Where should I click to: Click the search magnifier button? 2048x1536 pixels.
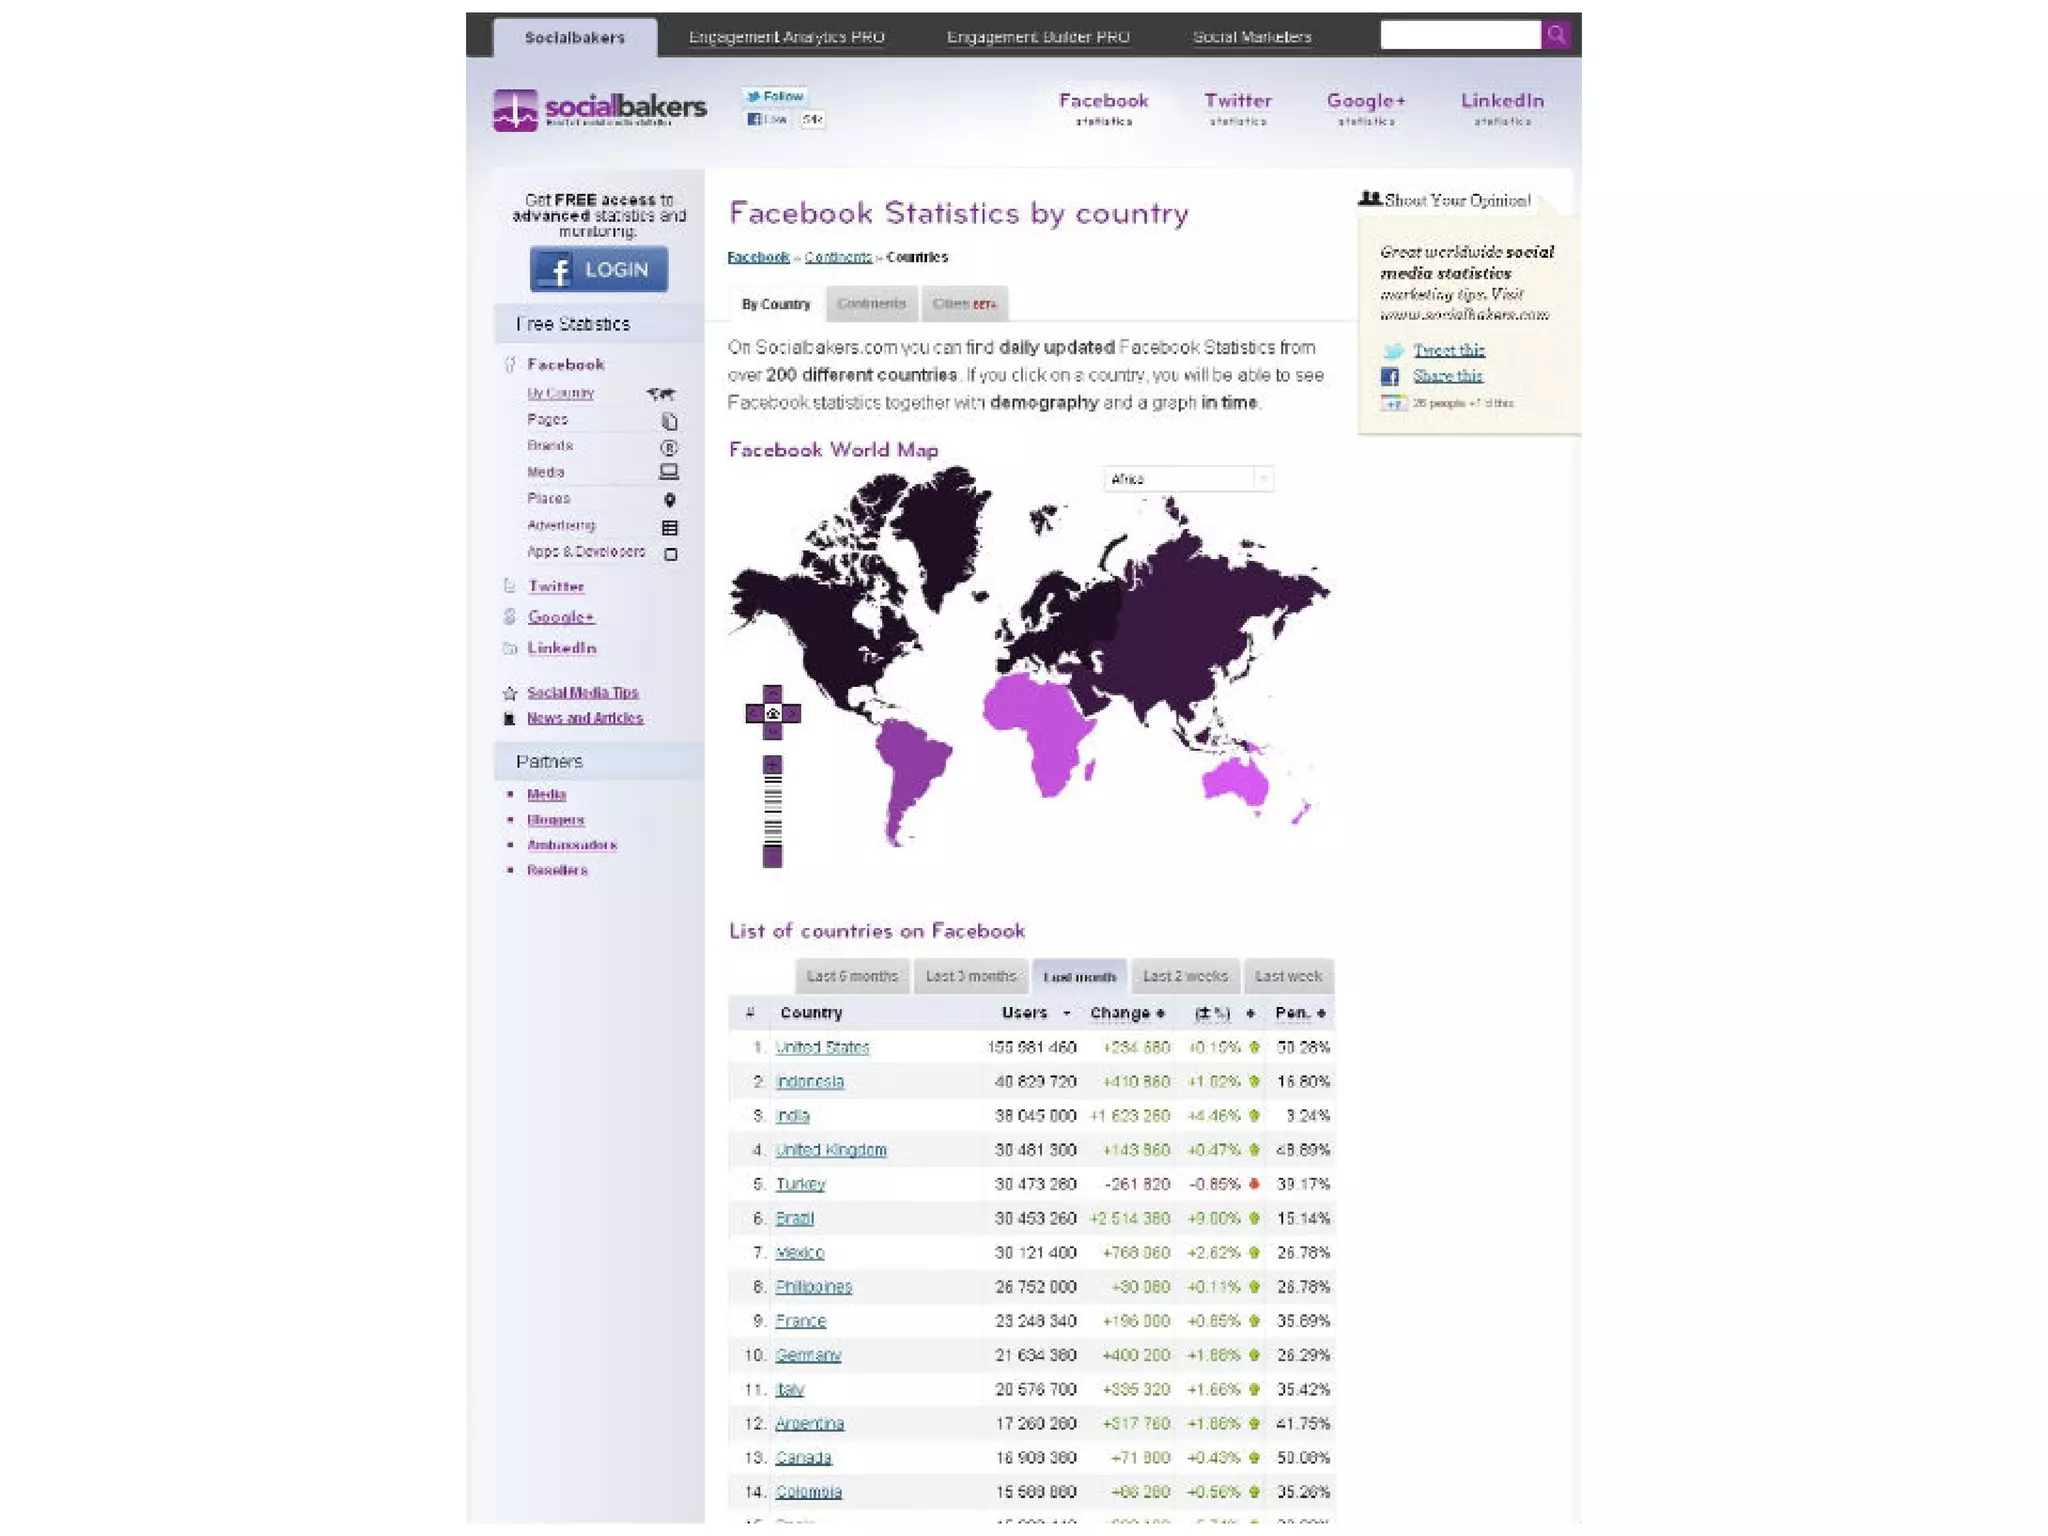click(1555, 35)
